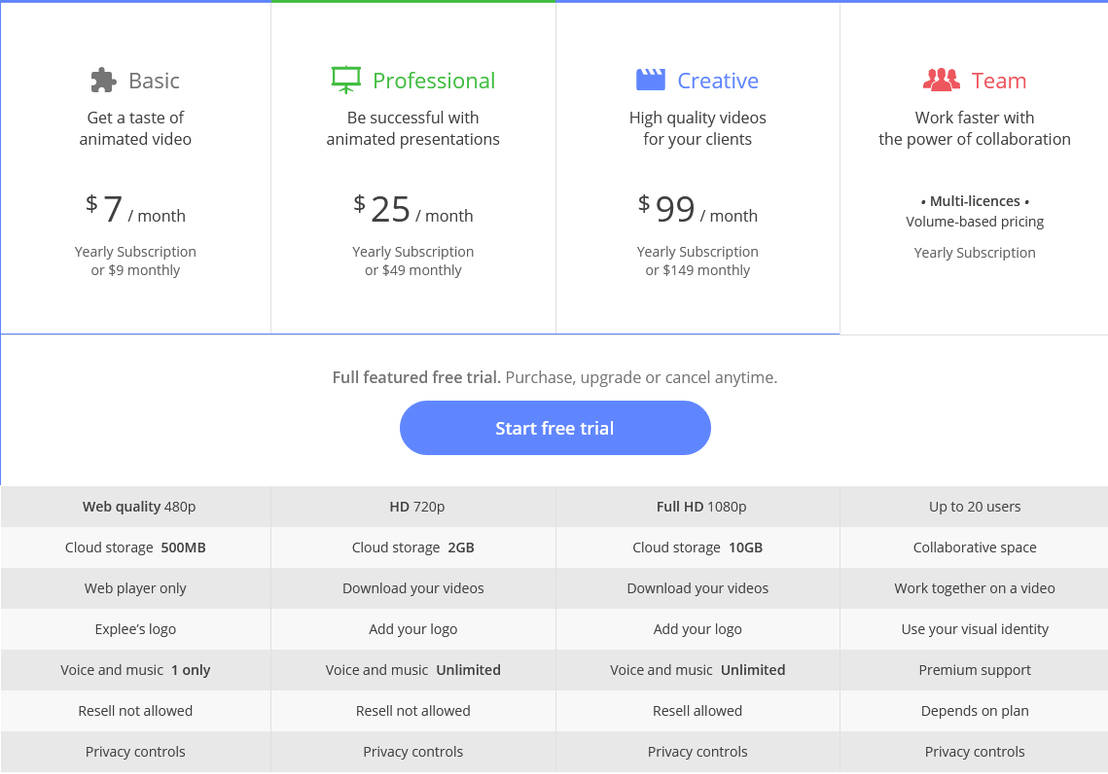The height and width of the screenshot is (774, 1108).
Task: Choose the Team plan heading
Action: pos(998,81)
